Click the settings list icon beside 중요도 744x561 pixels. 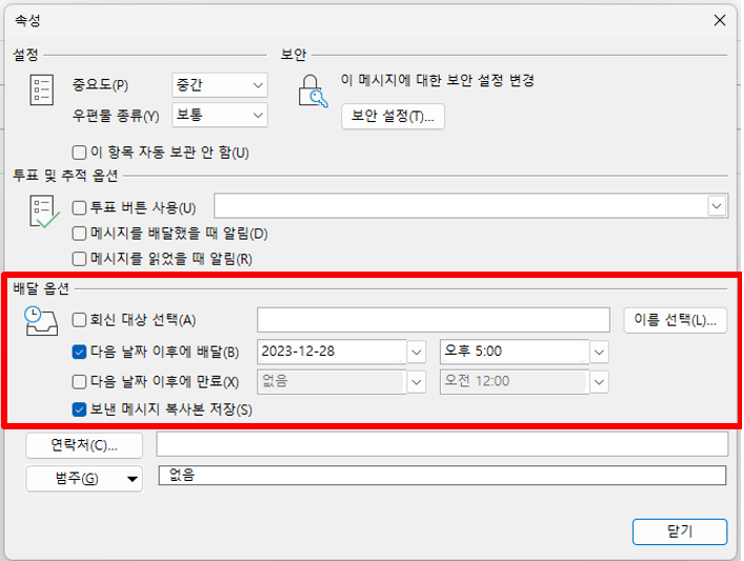42,89
